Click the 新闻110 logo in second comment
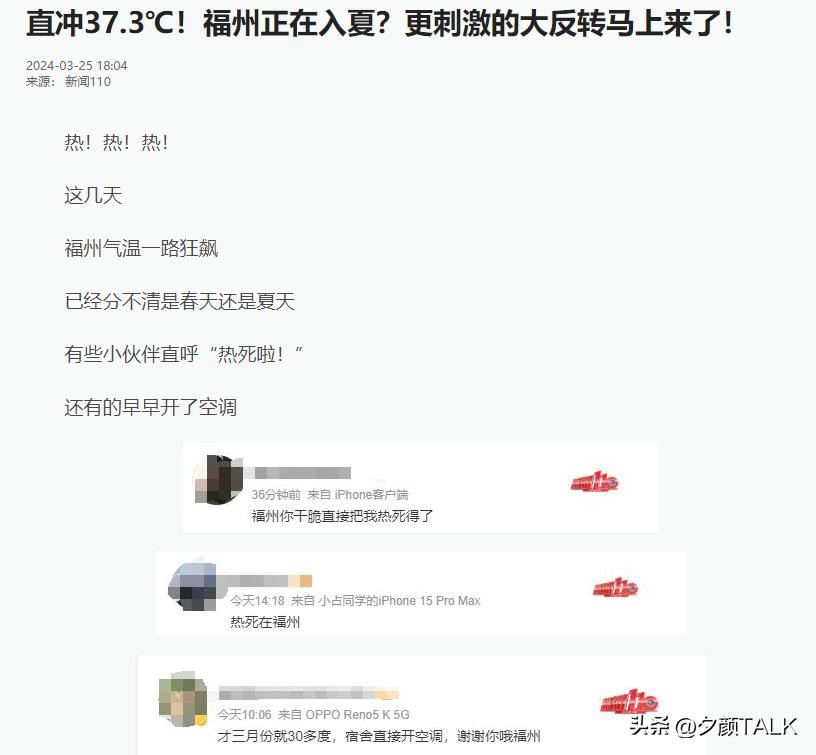 point(615,588)
